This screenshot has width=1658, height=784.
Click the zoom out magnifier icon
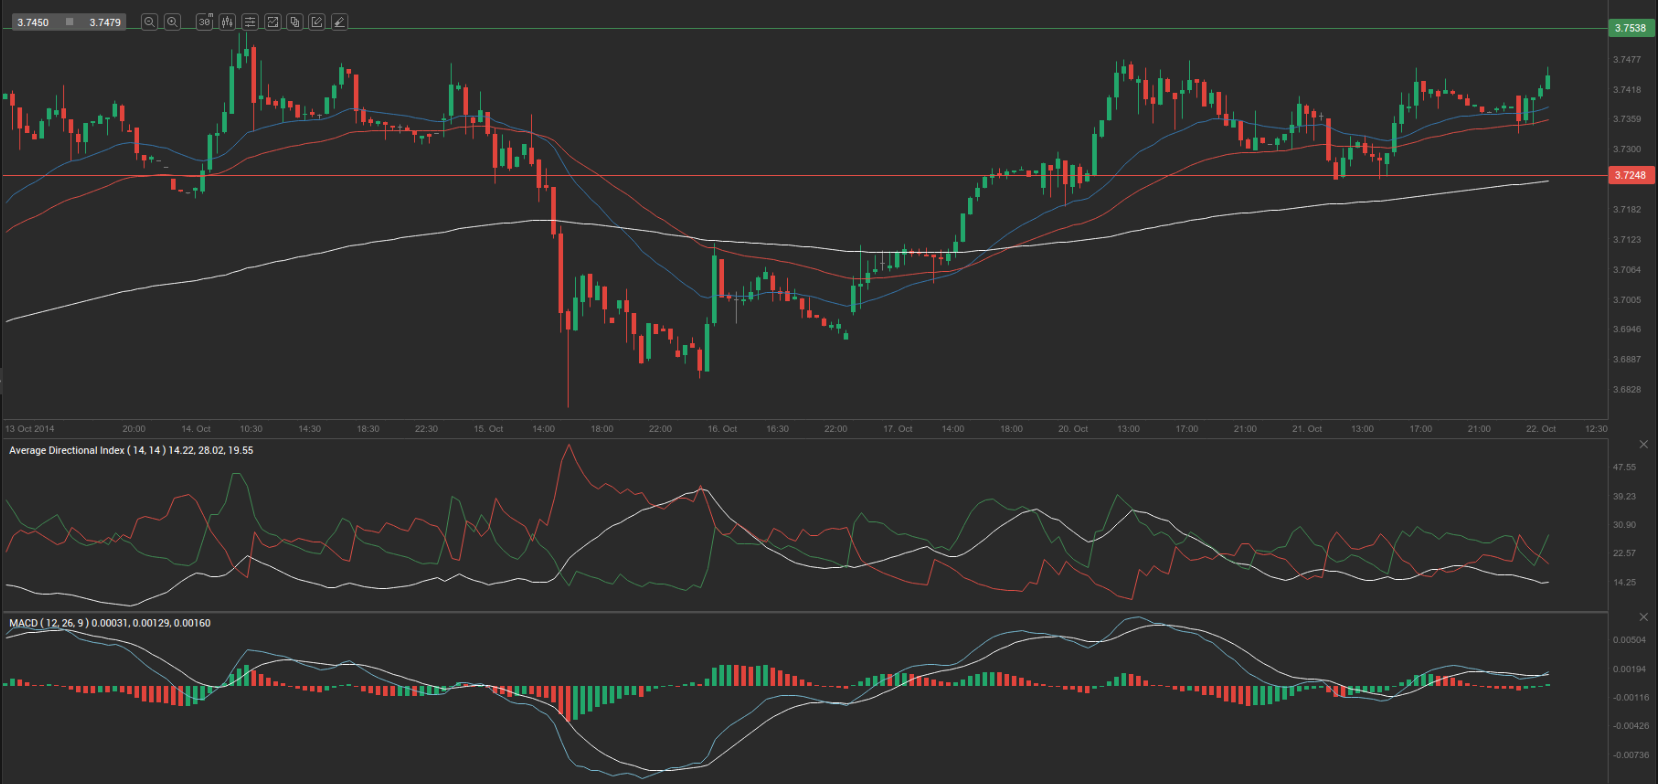149,22
